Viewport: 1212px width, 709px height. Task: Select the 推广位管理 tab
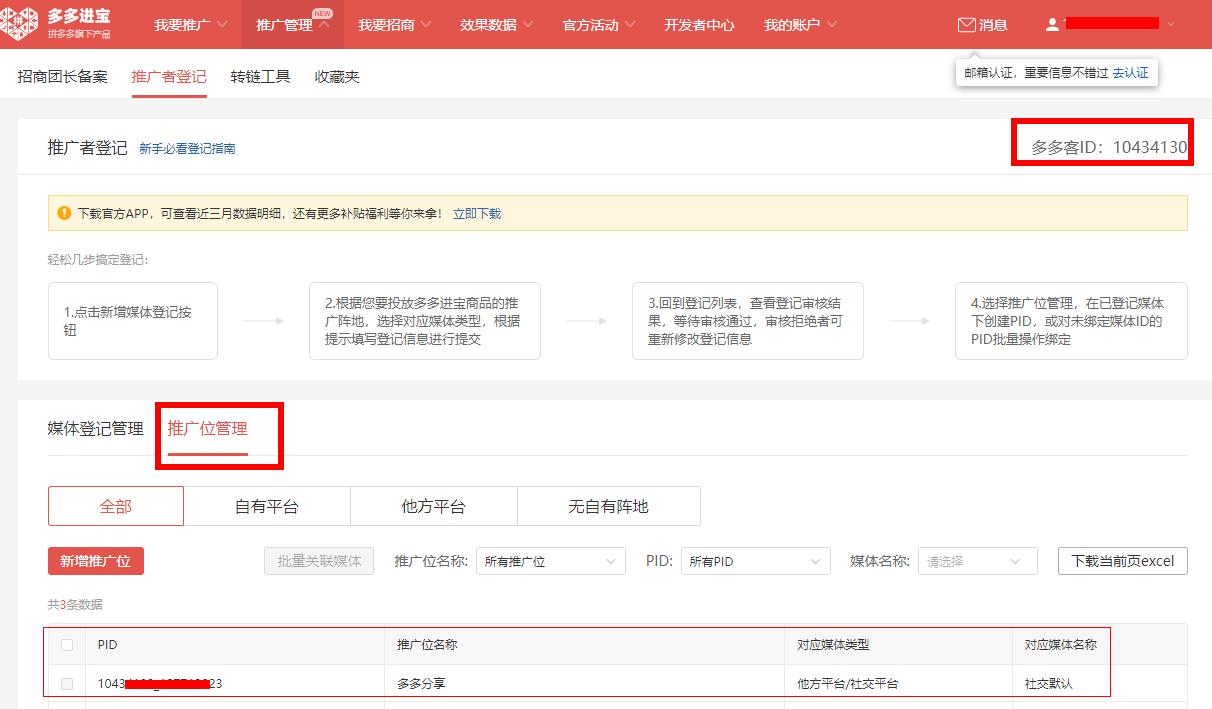point(208,429)
